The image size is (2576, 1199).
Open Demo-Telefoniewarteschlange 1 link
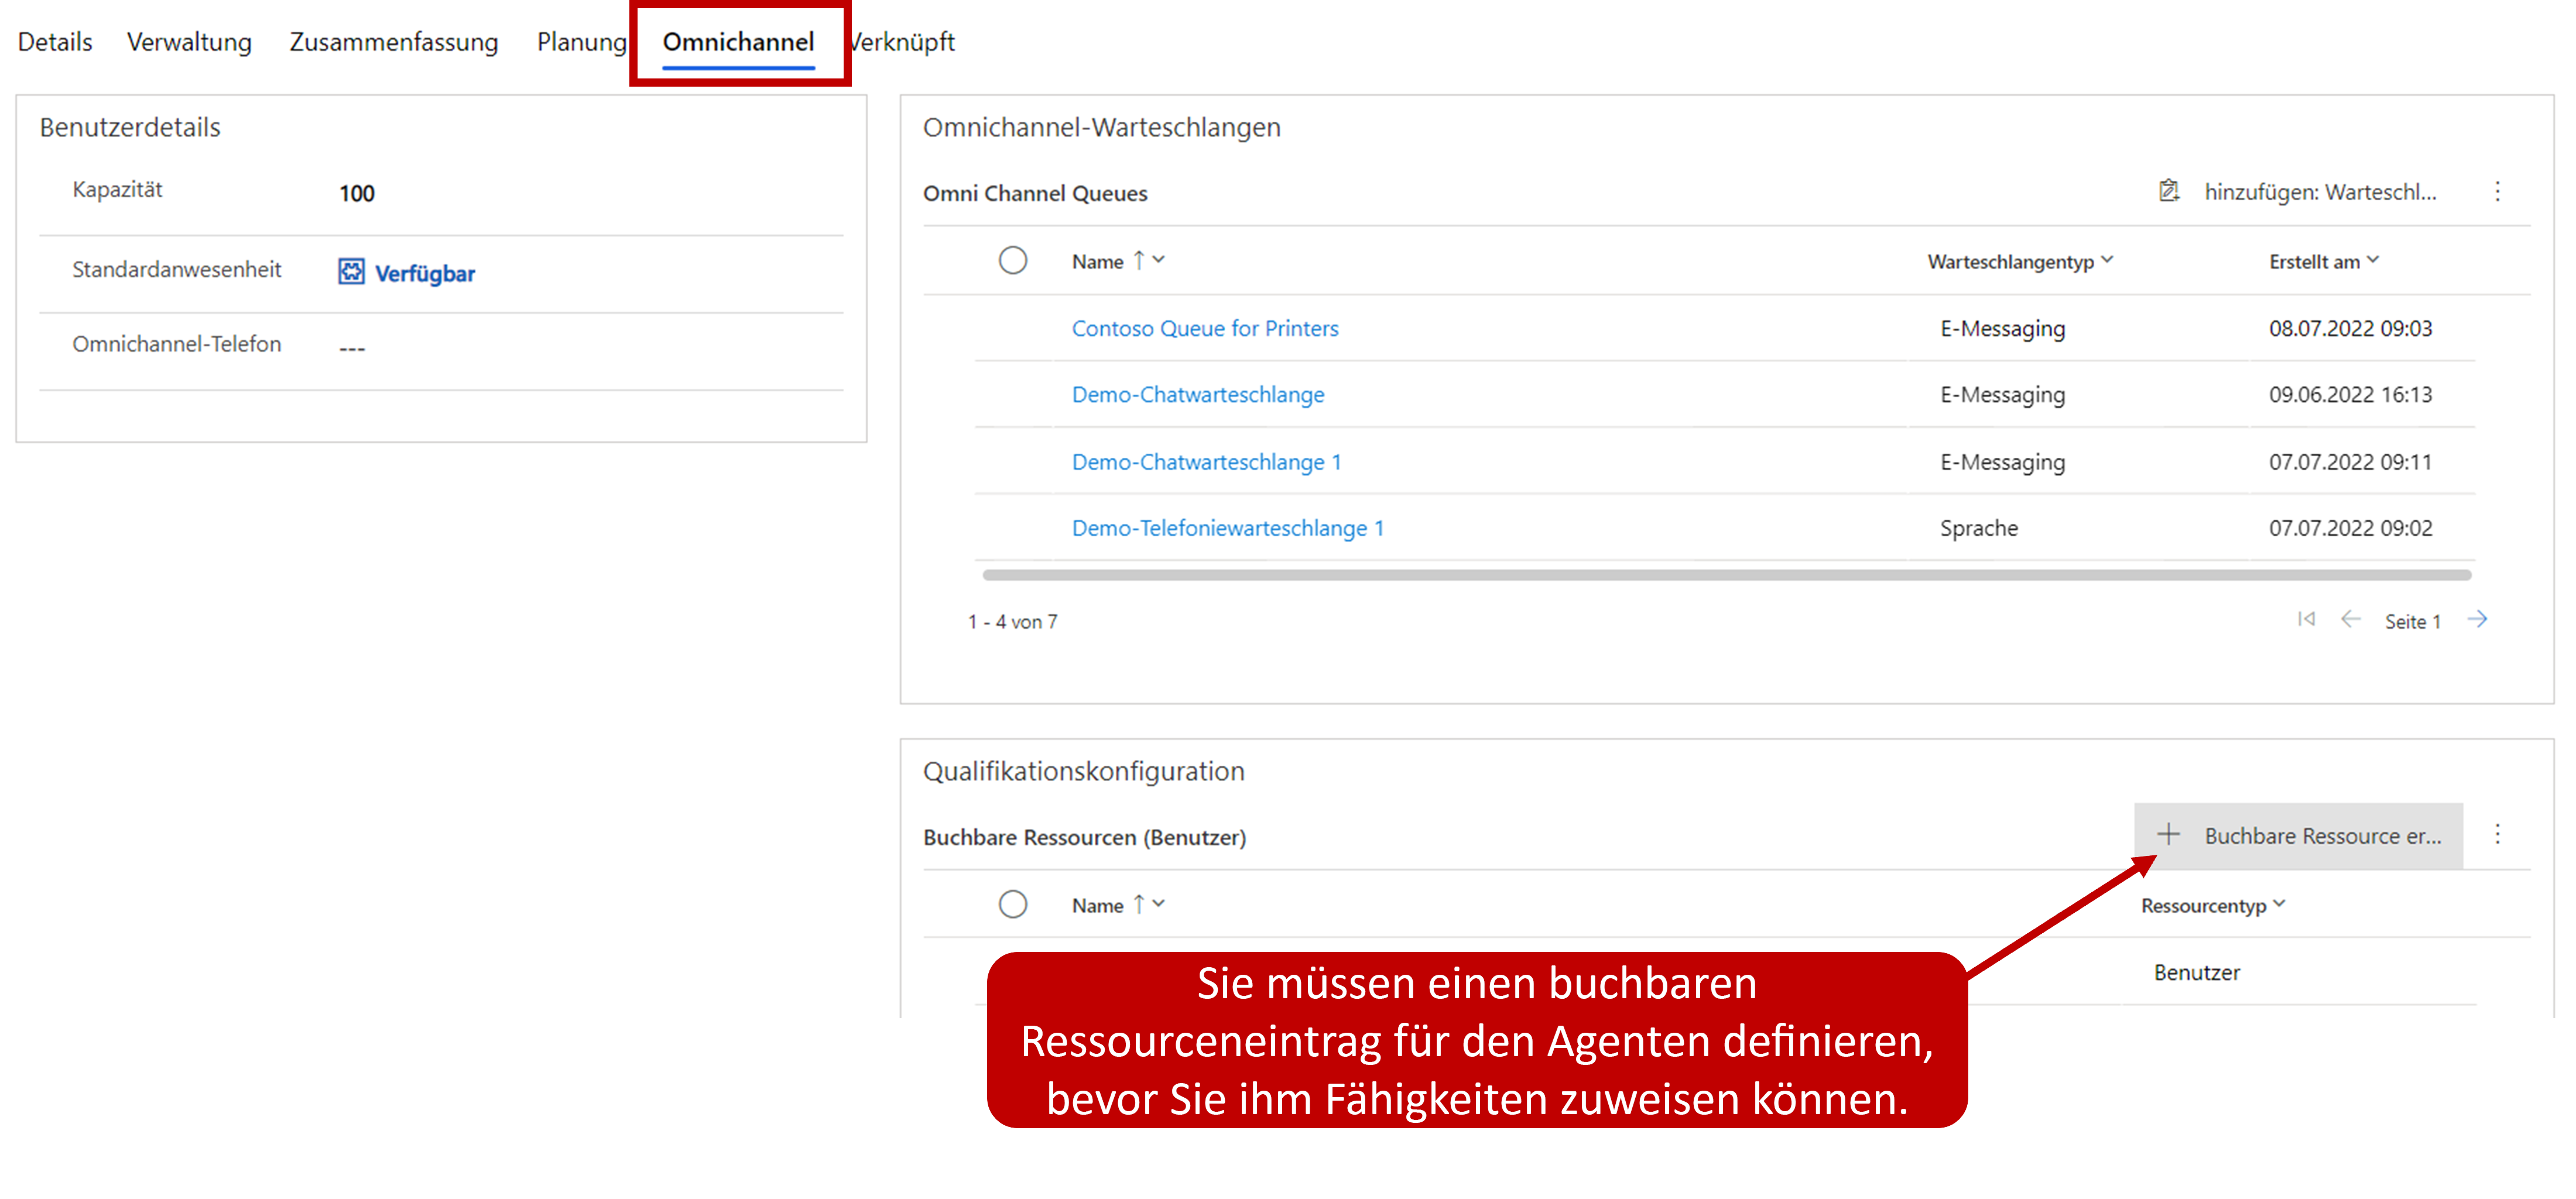[1227, 528]
